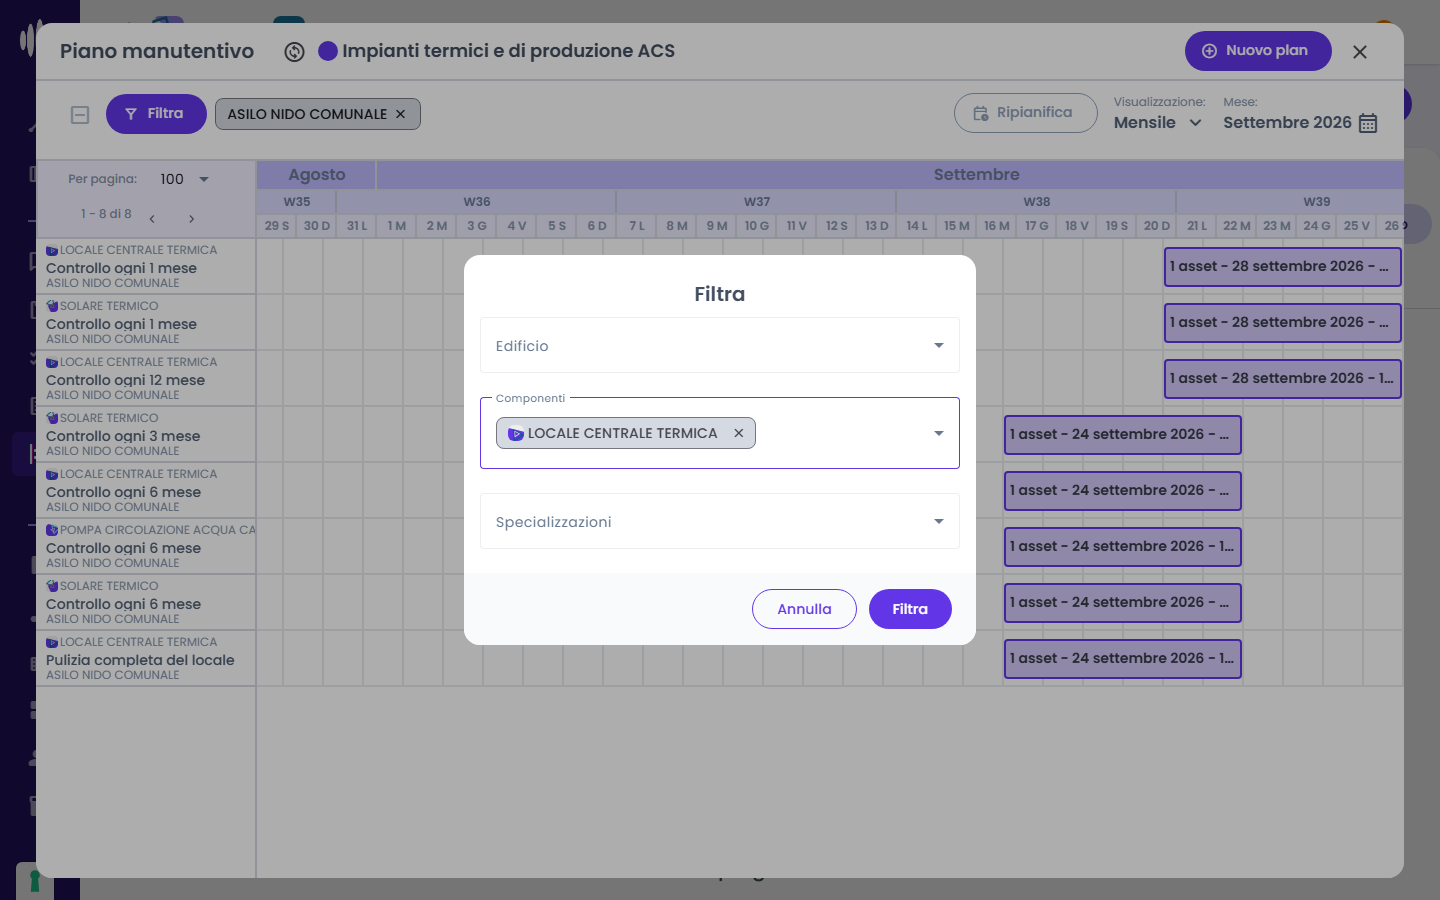
Task: Toggle the collapse-all checkbox icon beside Filtra
Action: coord(80,115)
